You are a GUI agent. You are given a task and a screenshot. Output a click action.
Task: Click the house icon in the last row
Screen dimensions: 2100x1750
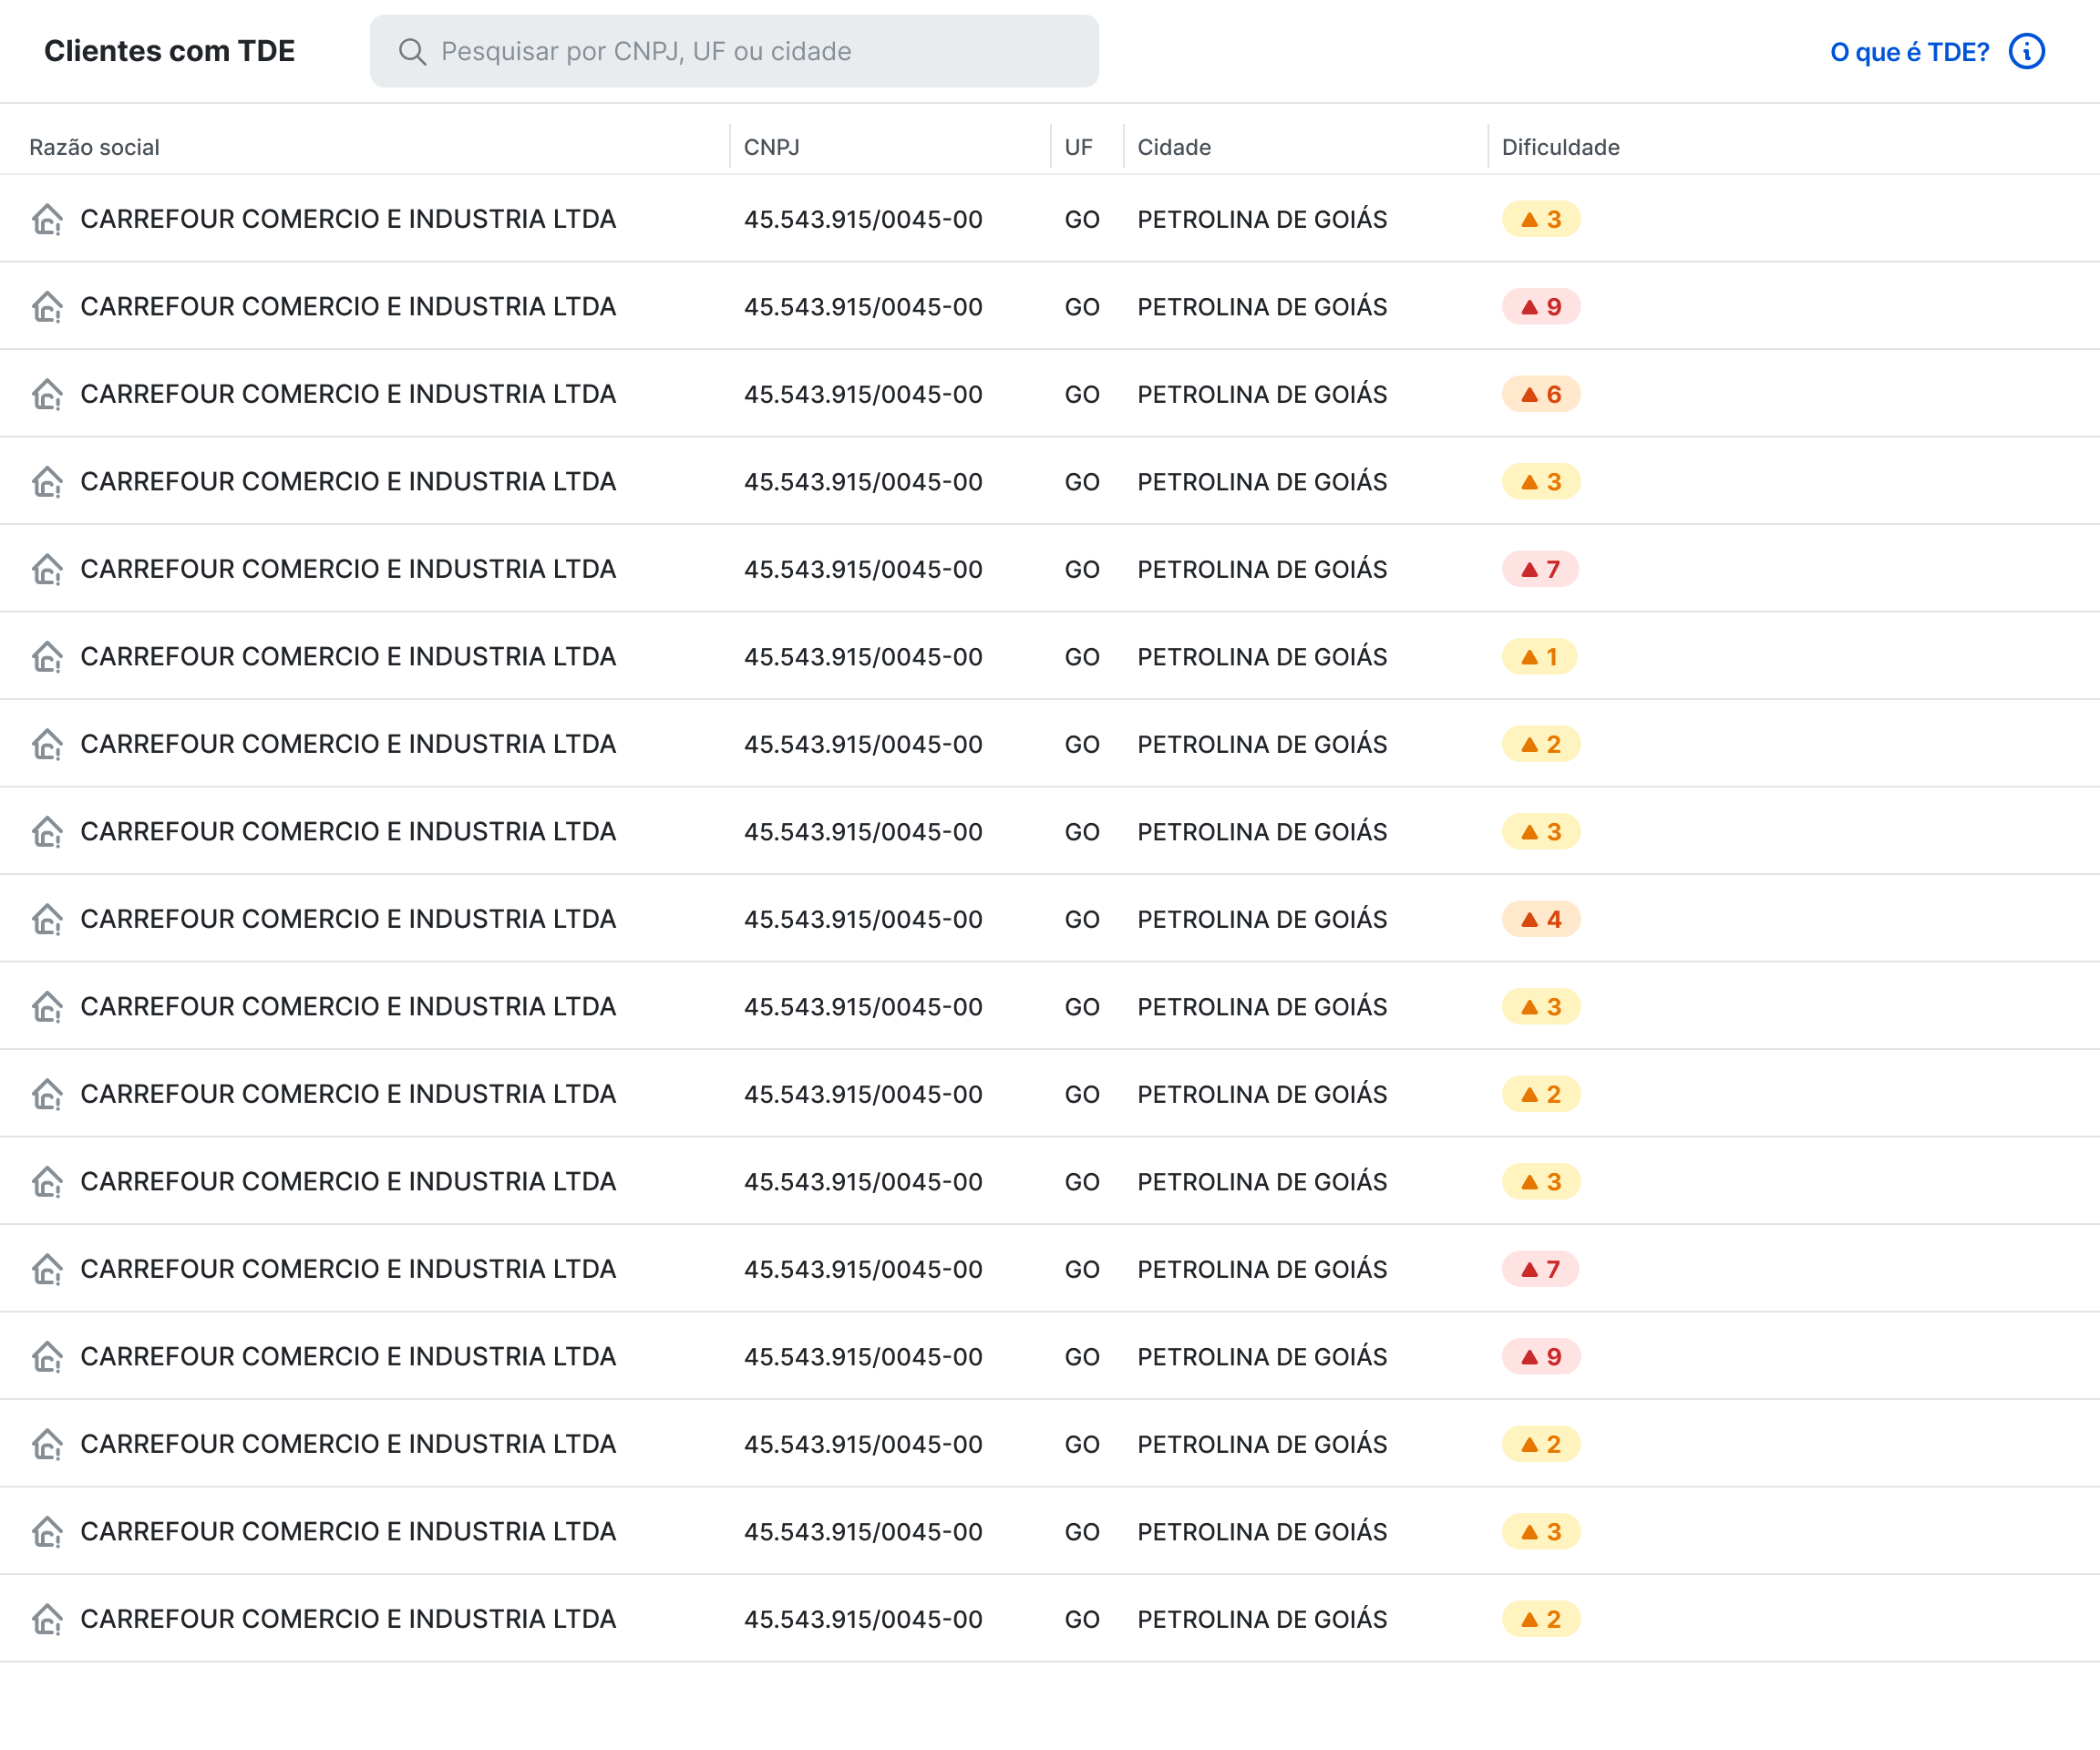47,1619
